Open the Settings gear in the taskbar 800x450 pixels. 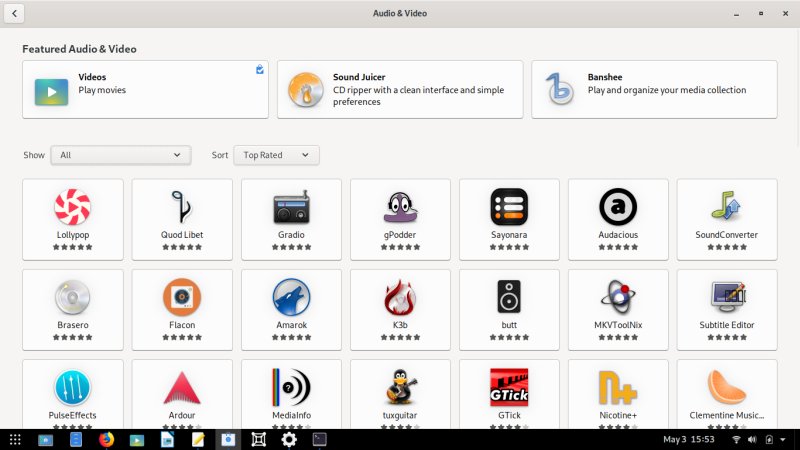289,439
